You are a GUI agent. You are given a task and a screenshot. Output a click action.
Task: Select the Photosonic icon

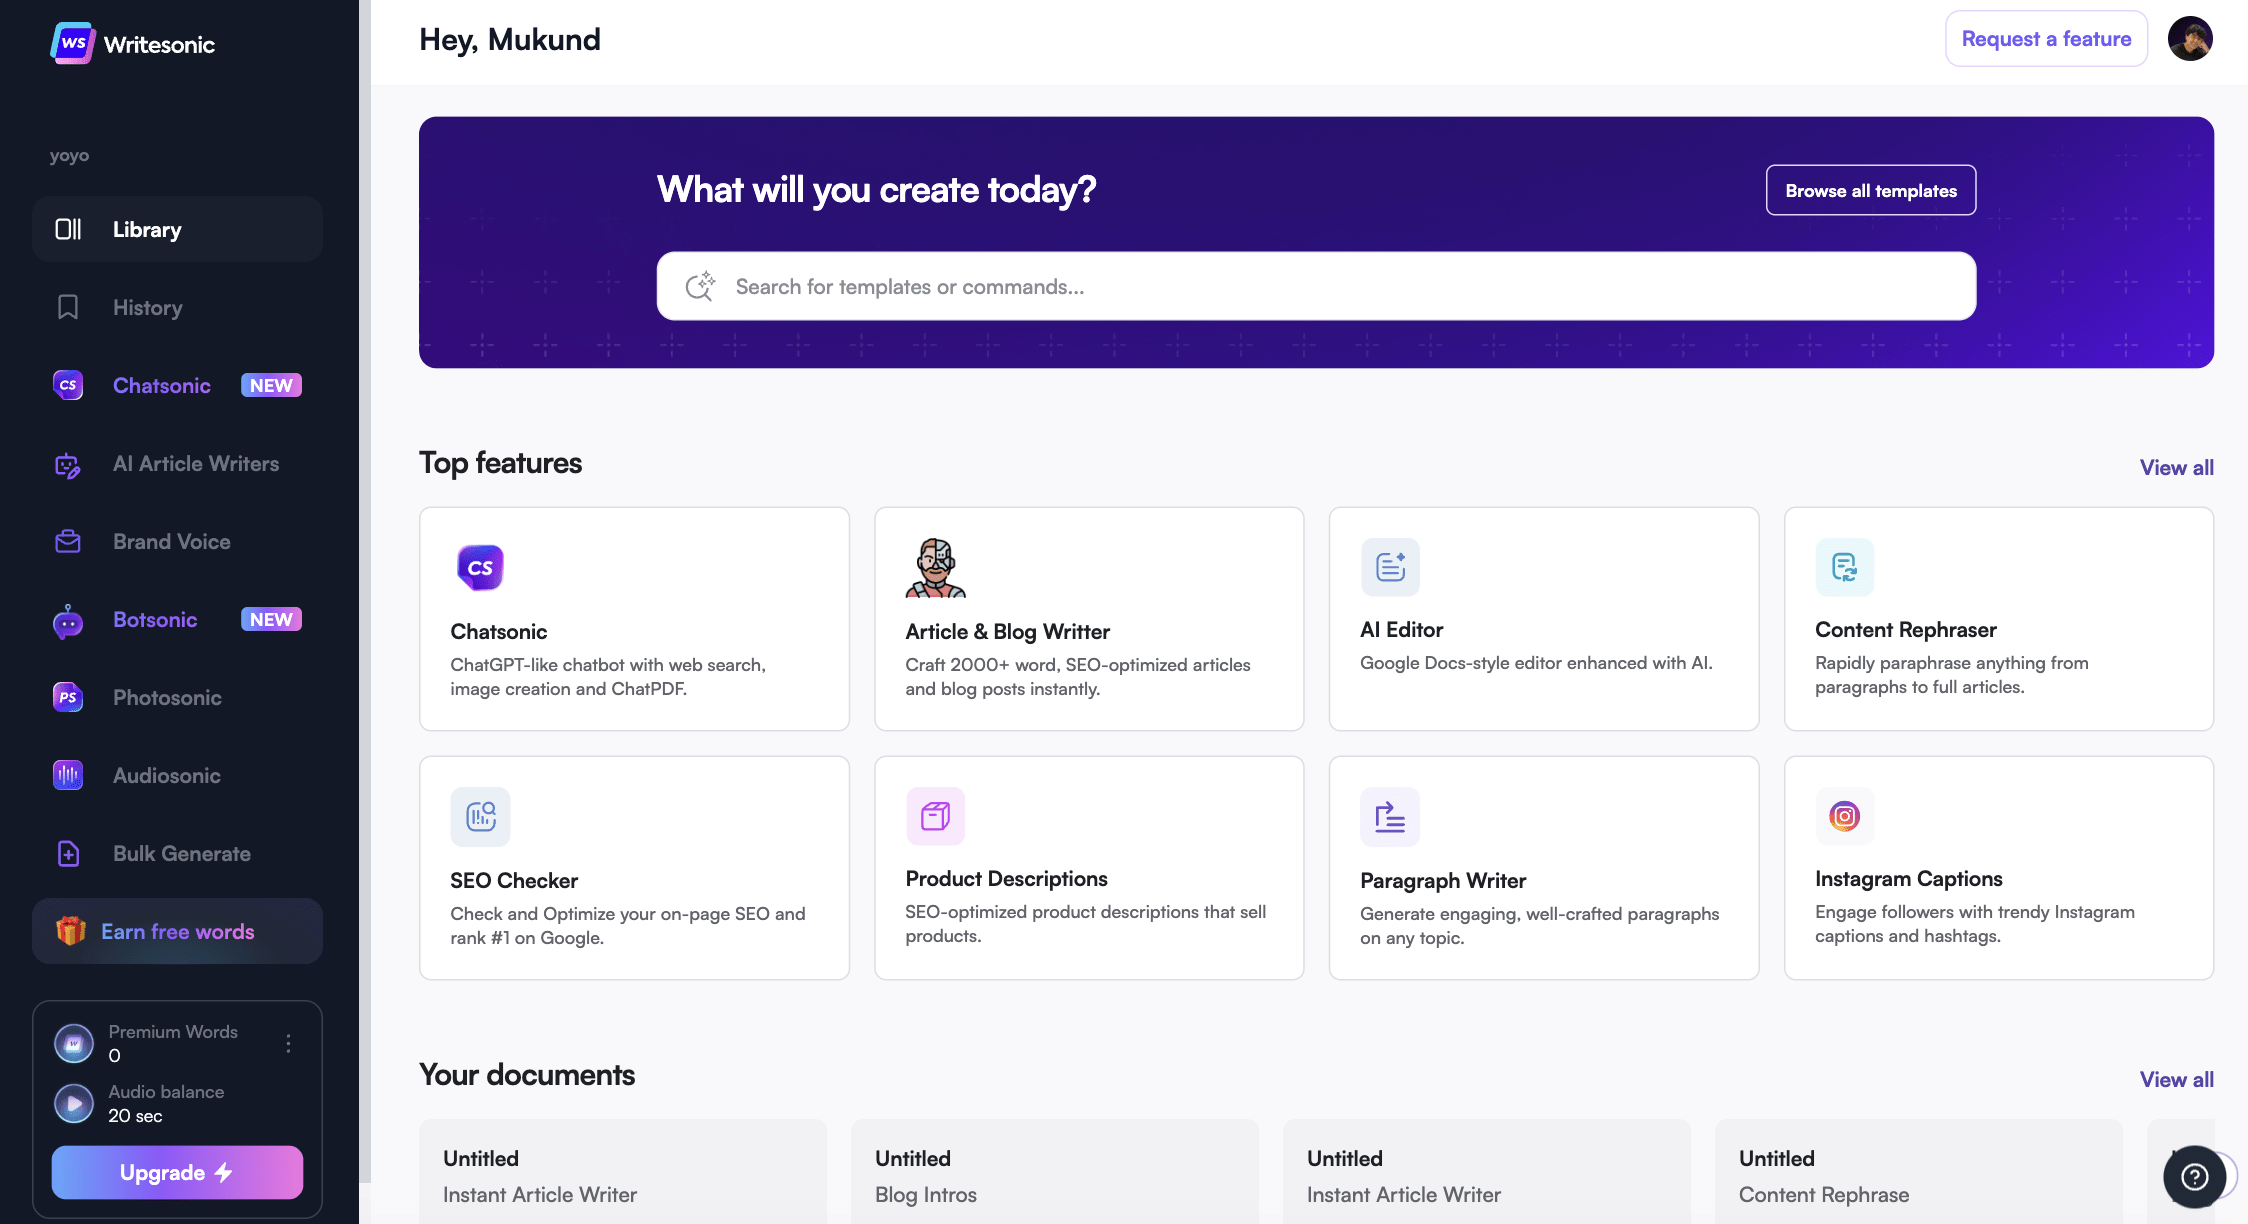[x=67, y=697]
